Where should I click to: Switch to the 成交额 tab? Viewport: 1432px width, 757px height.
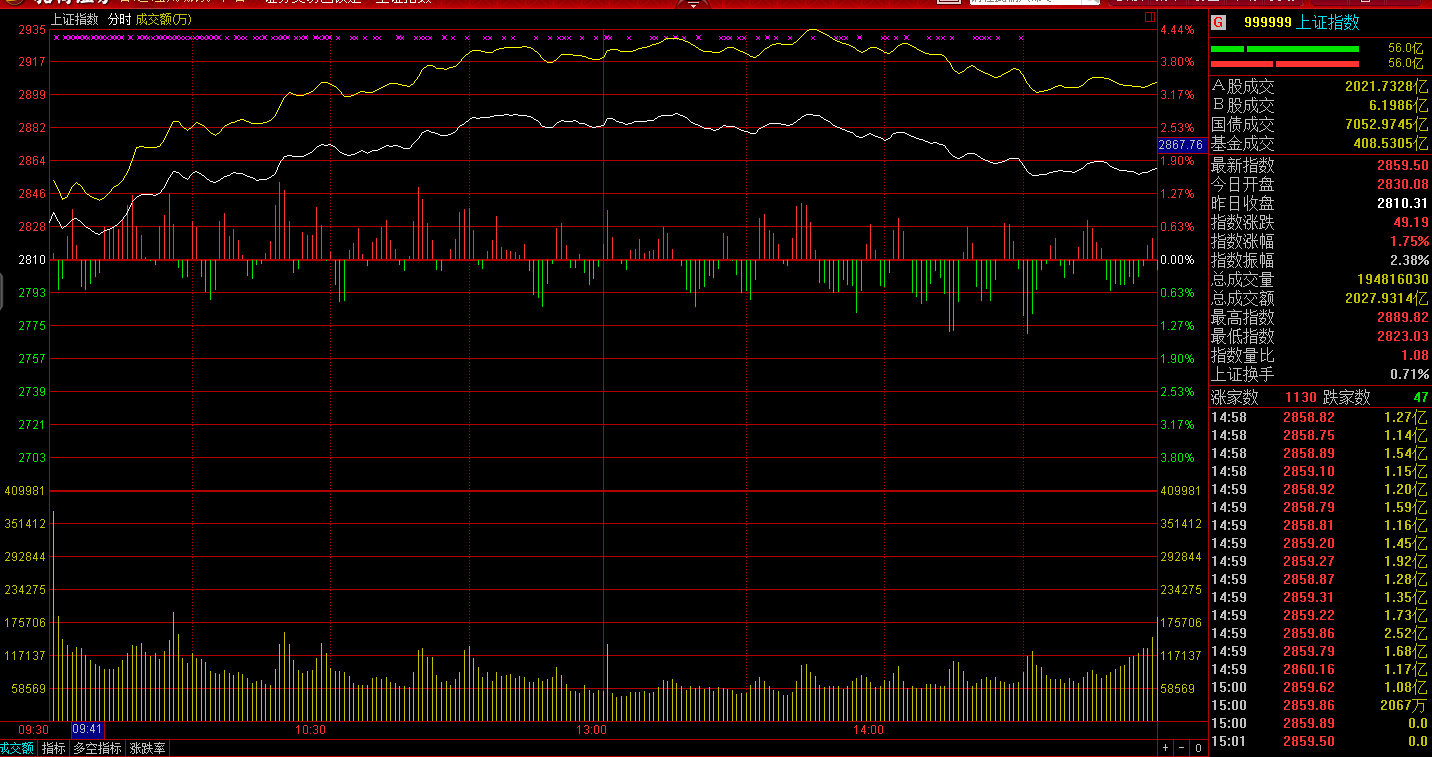pyautogui.click(x=17, y=748)
